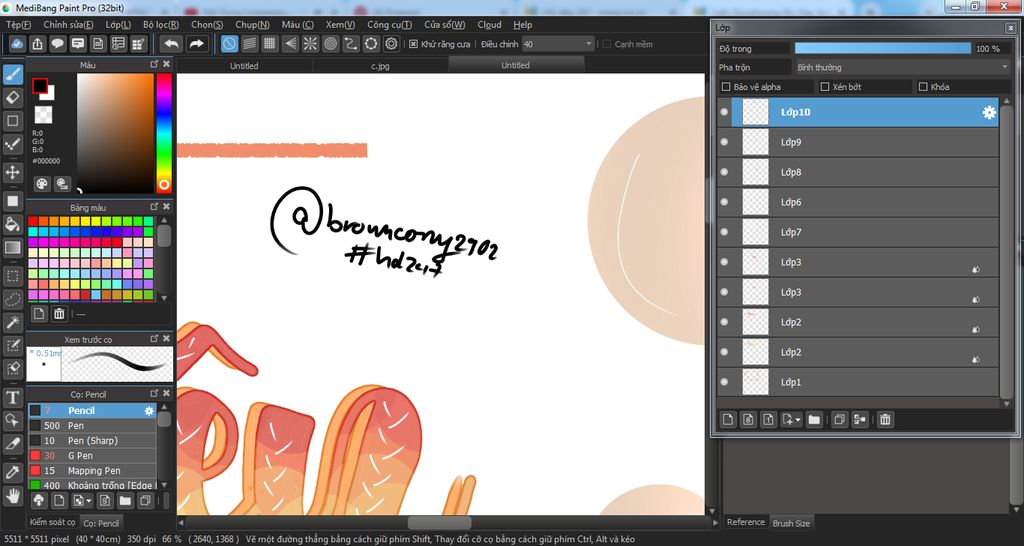
Task: Select the G Pen brush
Action: [x=92, y=455]
